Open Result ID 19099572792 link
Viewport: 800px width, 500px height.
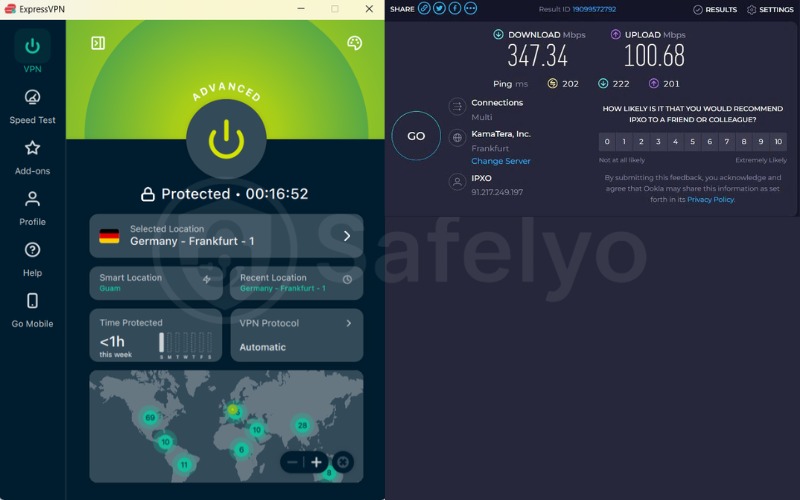[594, 9]
